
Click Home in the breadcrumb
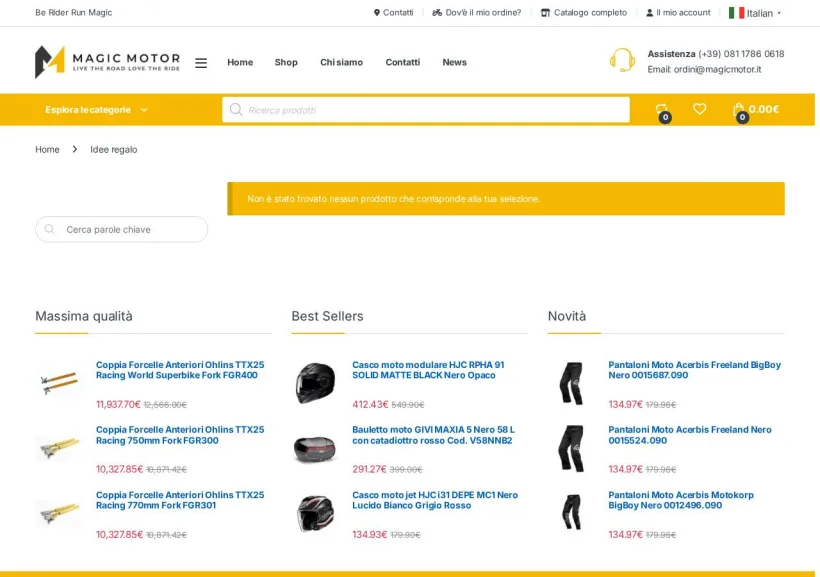coord(47,150)
